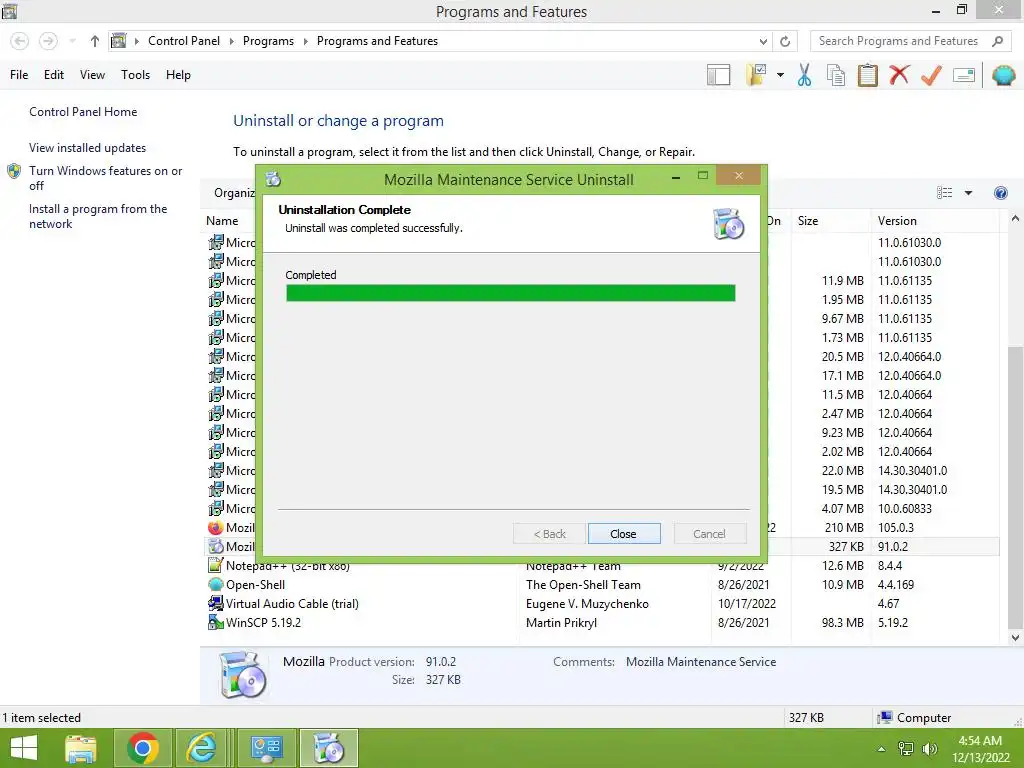
Task: Expand chevron after Programs breadcrumb
Action: point(305,41)
